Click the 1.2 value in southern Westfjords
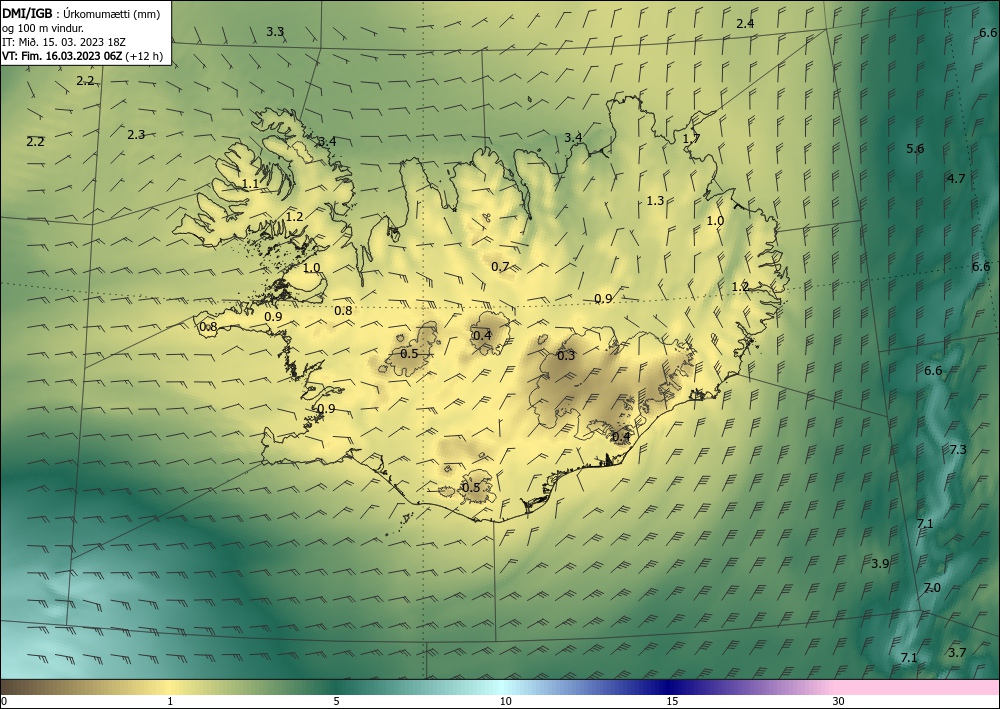This screenshot has height=709, width=1000. point(295,217)
